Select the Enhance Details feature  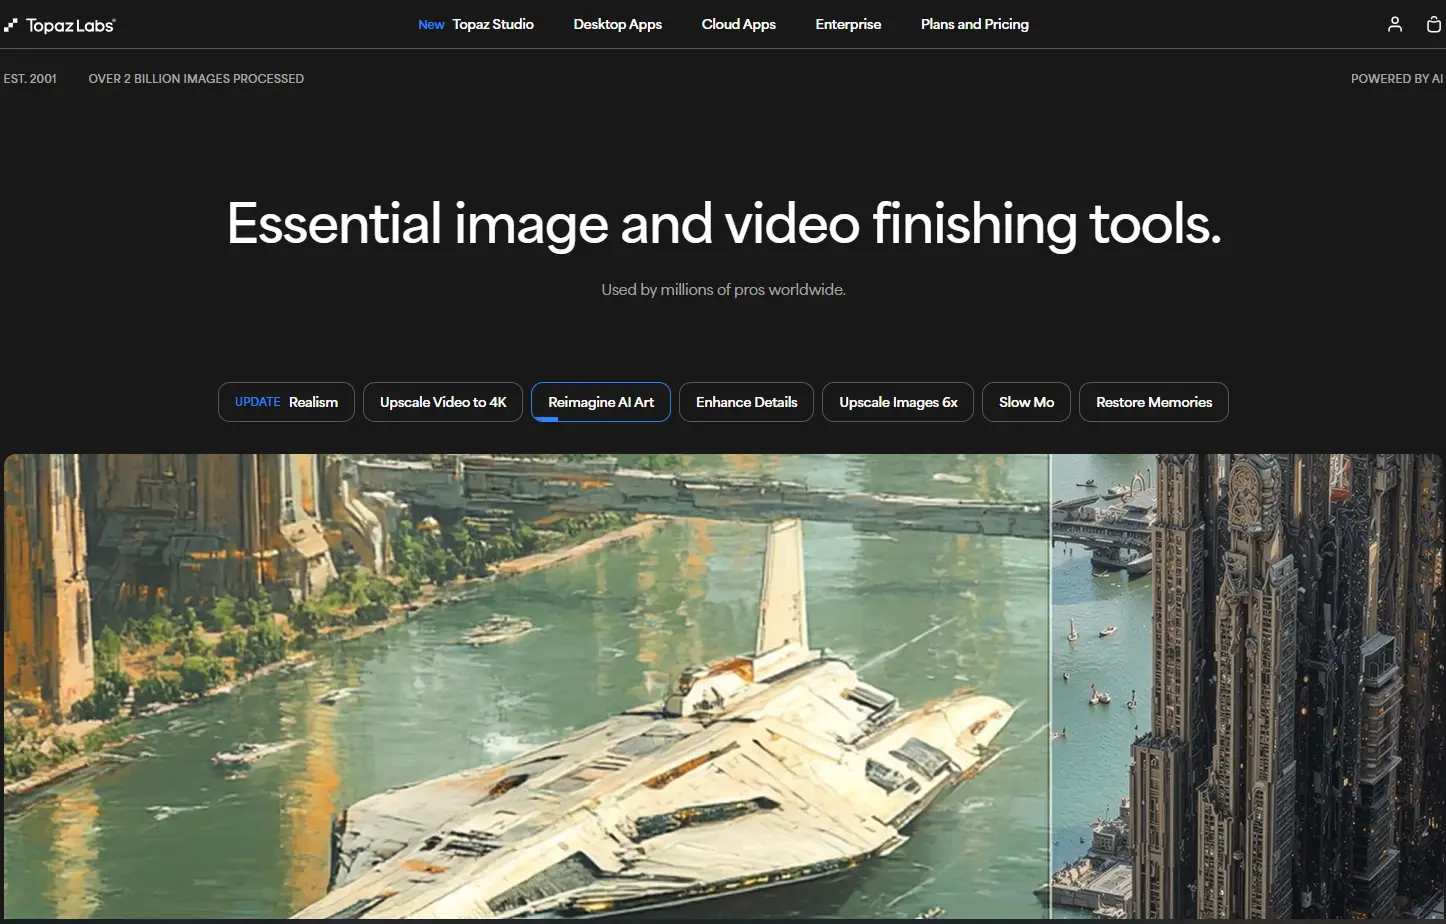pos(746,401)
